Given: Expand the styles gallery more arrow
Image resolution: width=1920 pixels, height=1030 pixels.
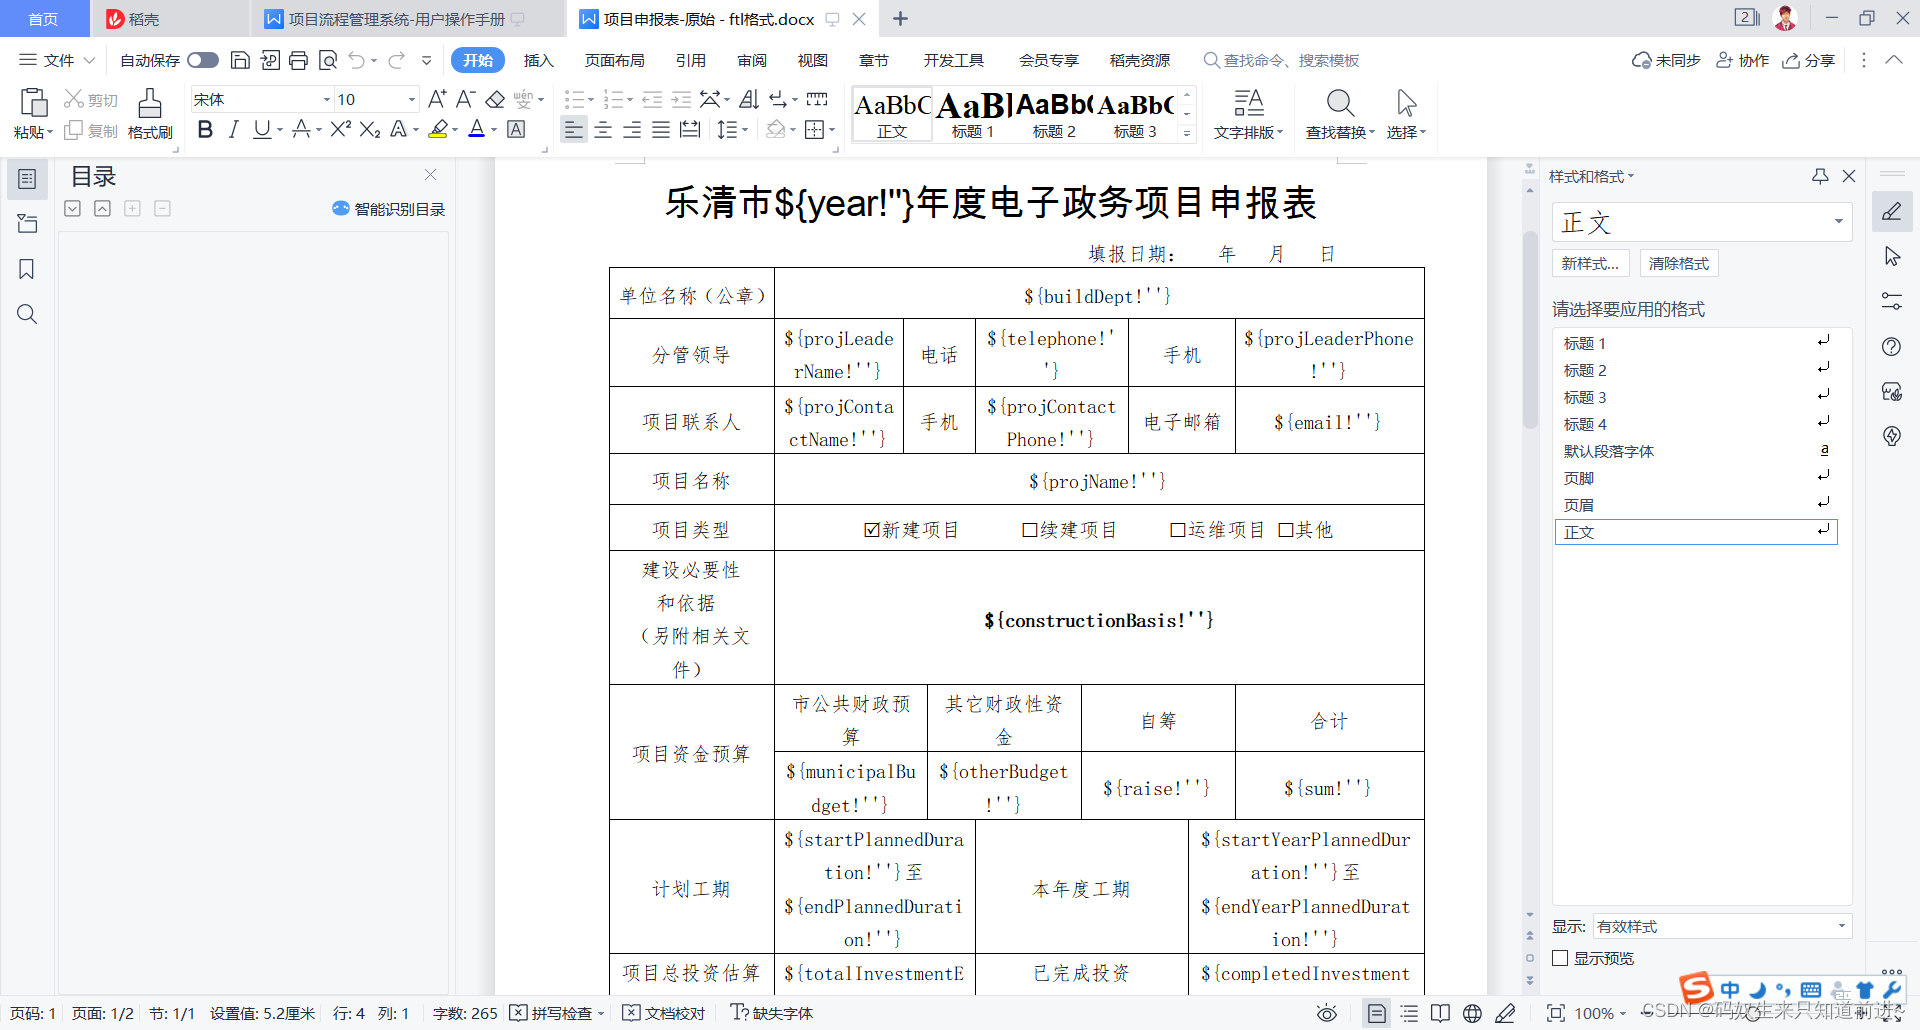Looking at the screenshot, I should (1187, 133).
